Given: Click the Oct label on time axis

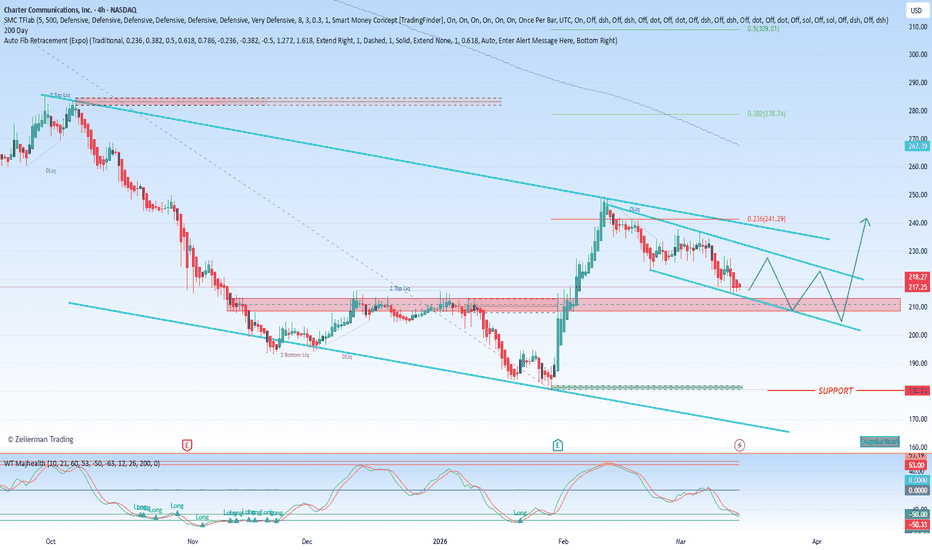Looking at the screenshot, I should tap(51, 542).
